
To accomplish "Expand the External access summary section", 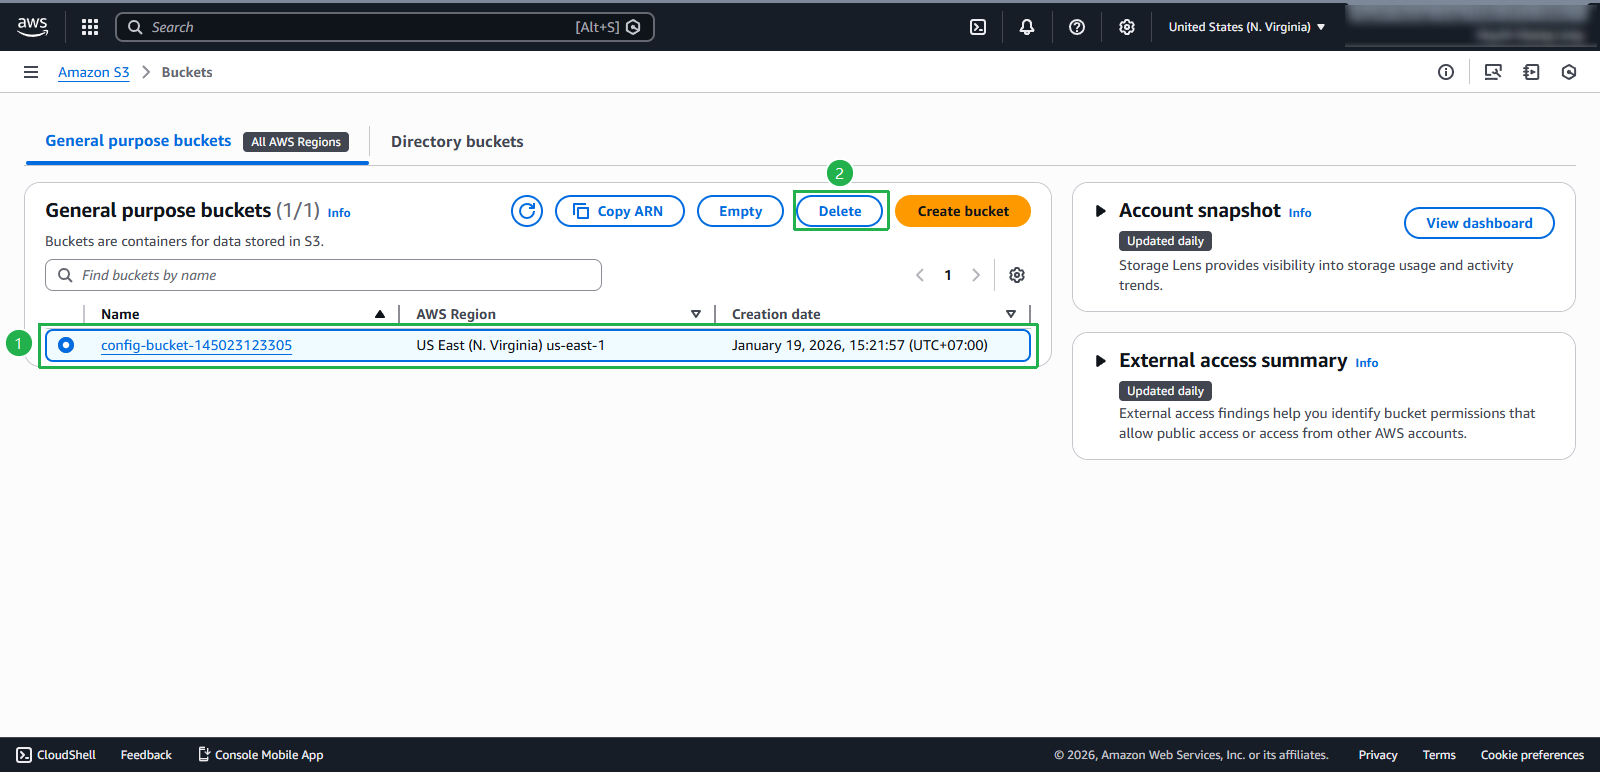I will coord(1101,361).
